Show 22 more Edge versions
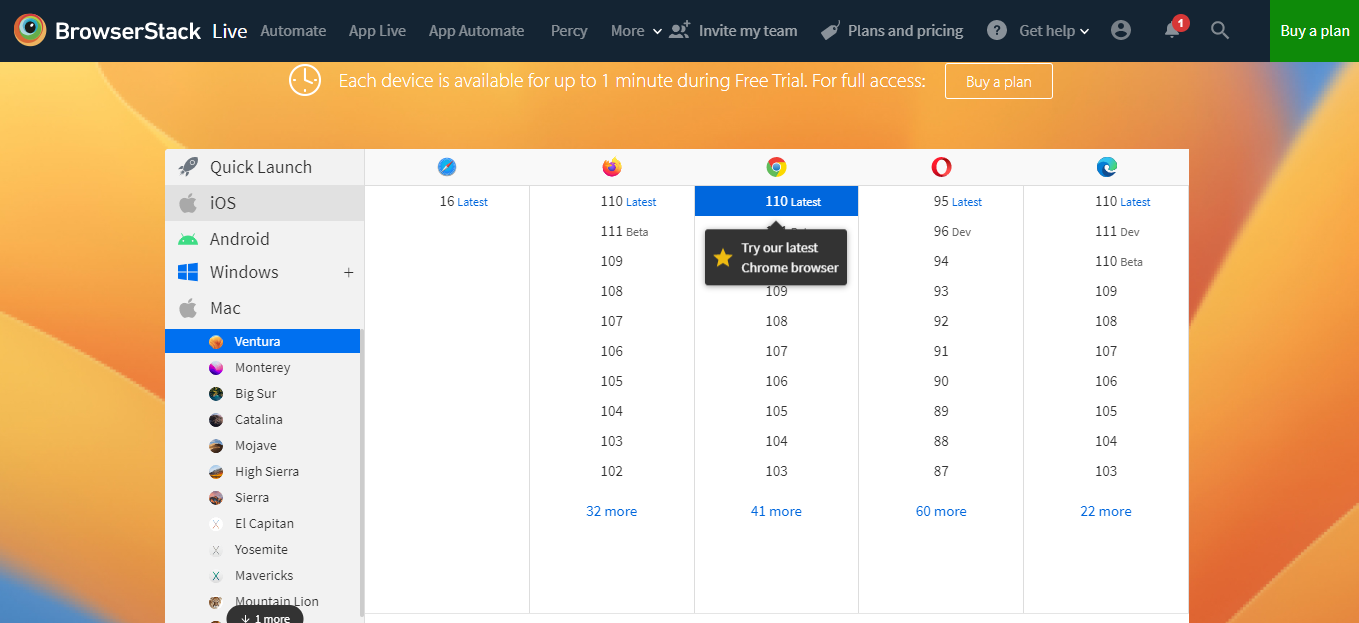 click(1106, 511)
